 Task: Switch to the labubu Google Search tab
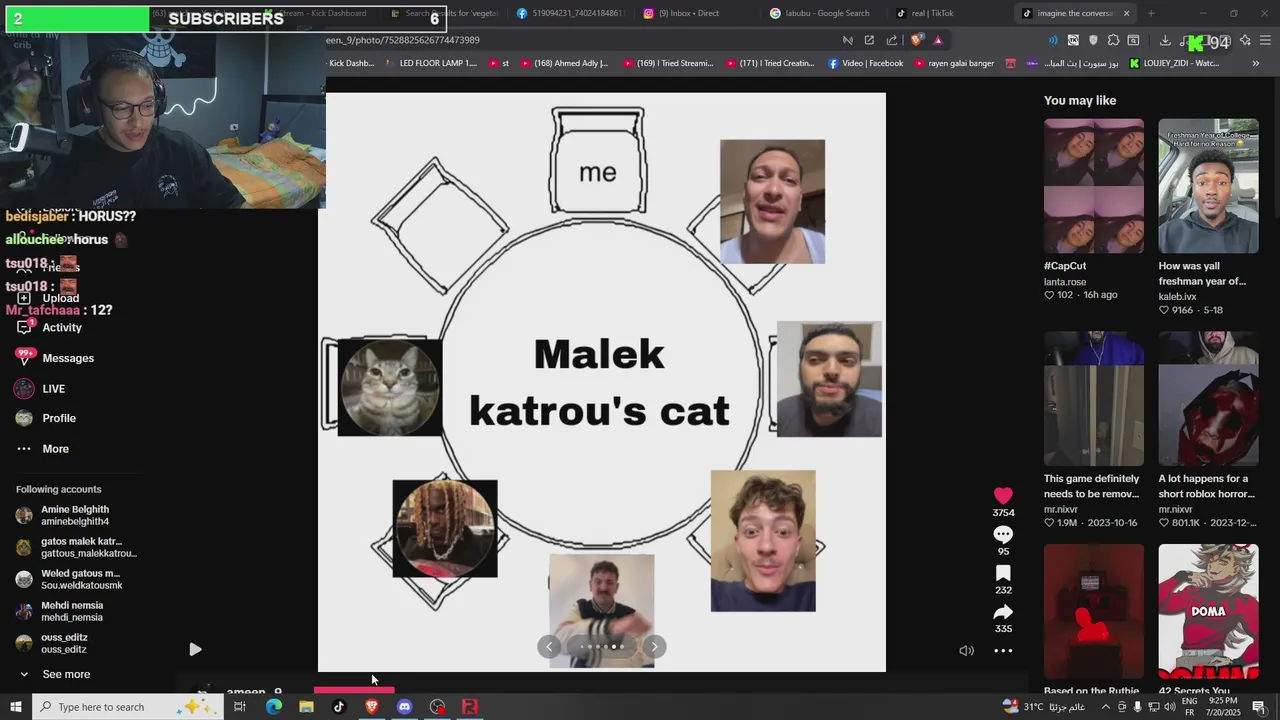[820, 13]
